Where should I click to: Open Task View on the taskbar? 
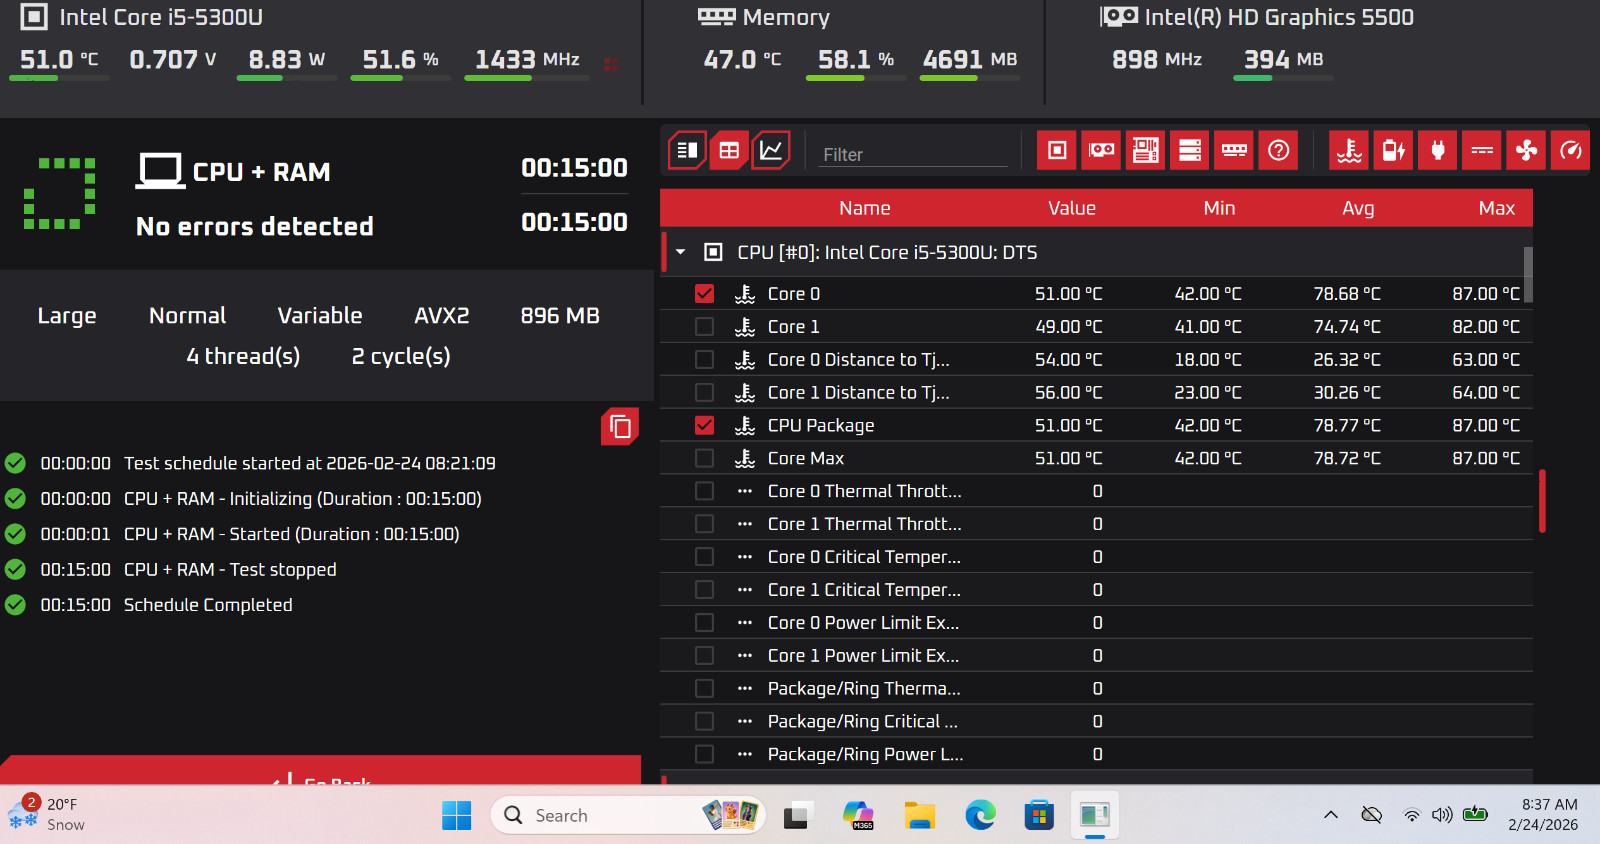pos(796,816)
